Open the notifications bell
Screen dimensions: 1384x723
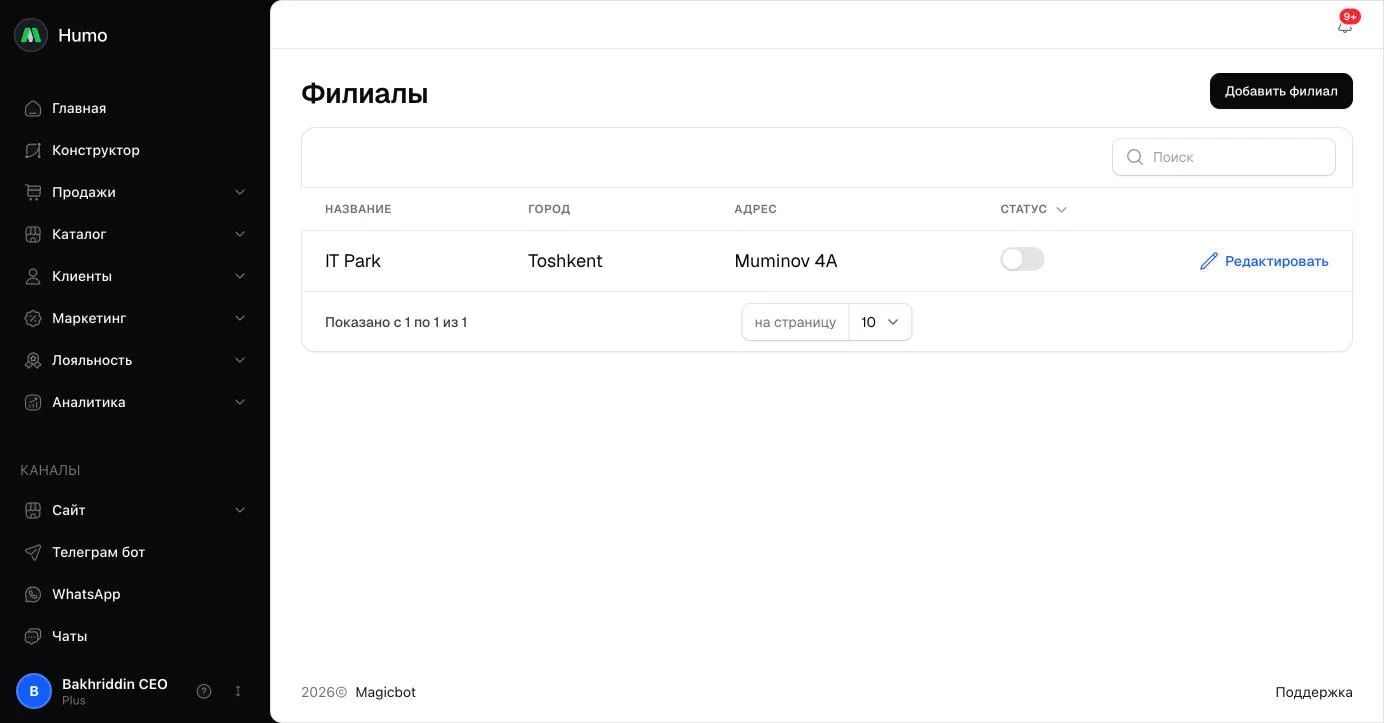(x=1345, y=26)
